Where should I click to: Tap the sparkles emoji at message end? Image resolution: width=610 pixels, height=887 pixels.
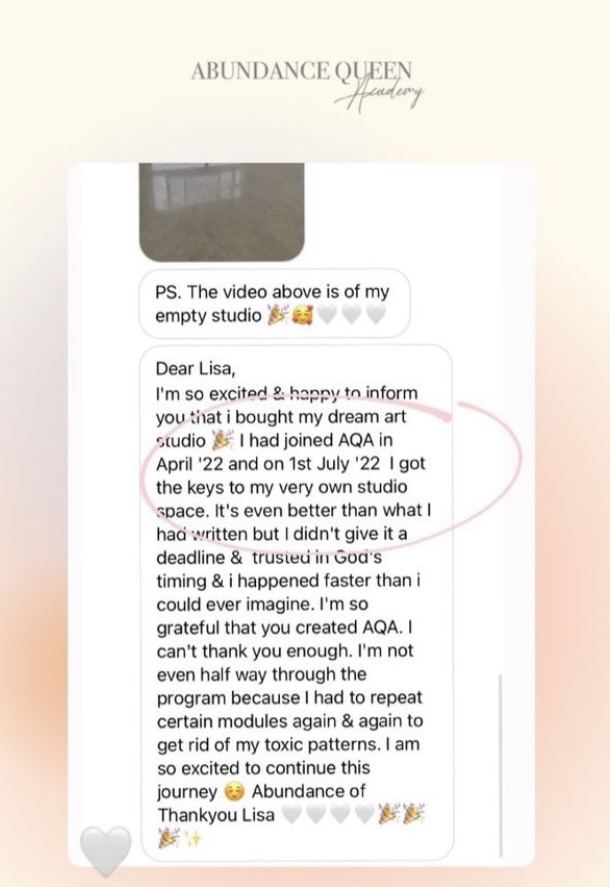tap(194, 839)
